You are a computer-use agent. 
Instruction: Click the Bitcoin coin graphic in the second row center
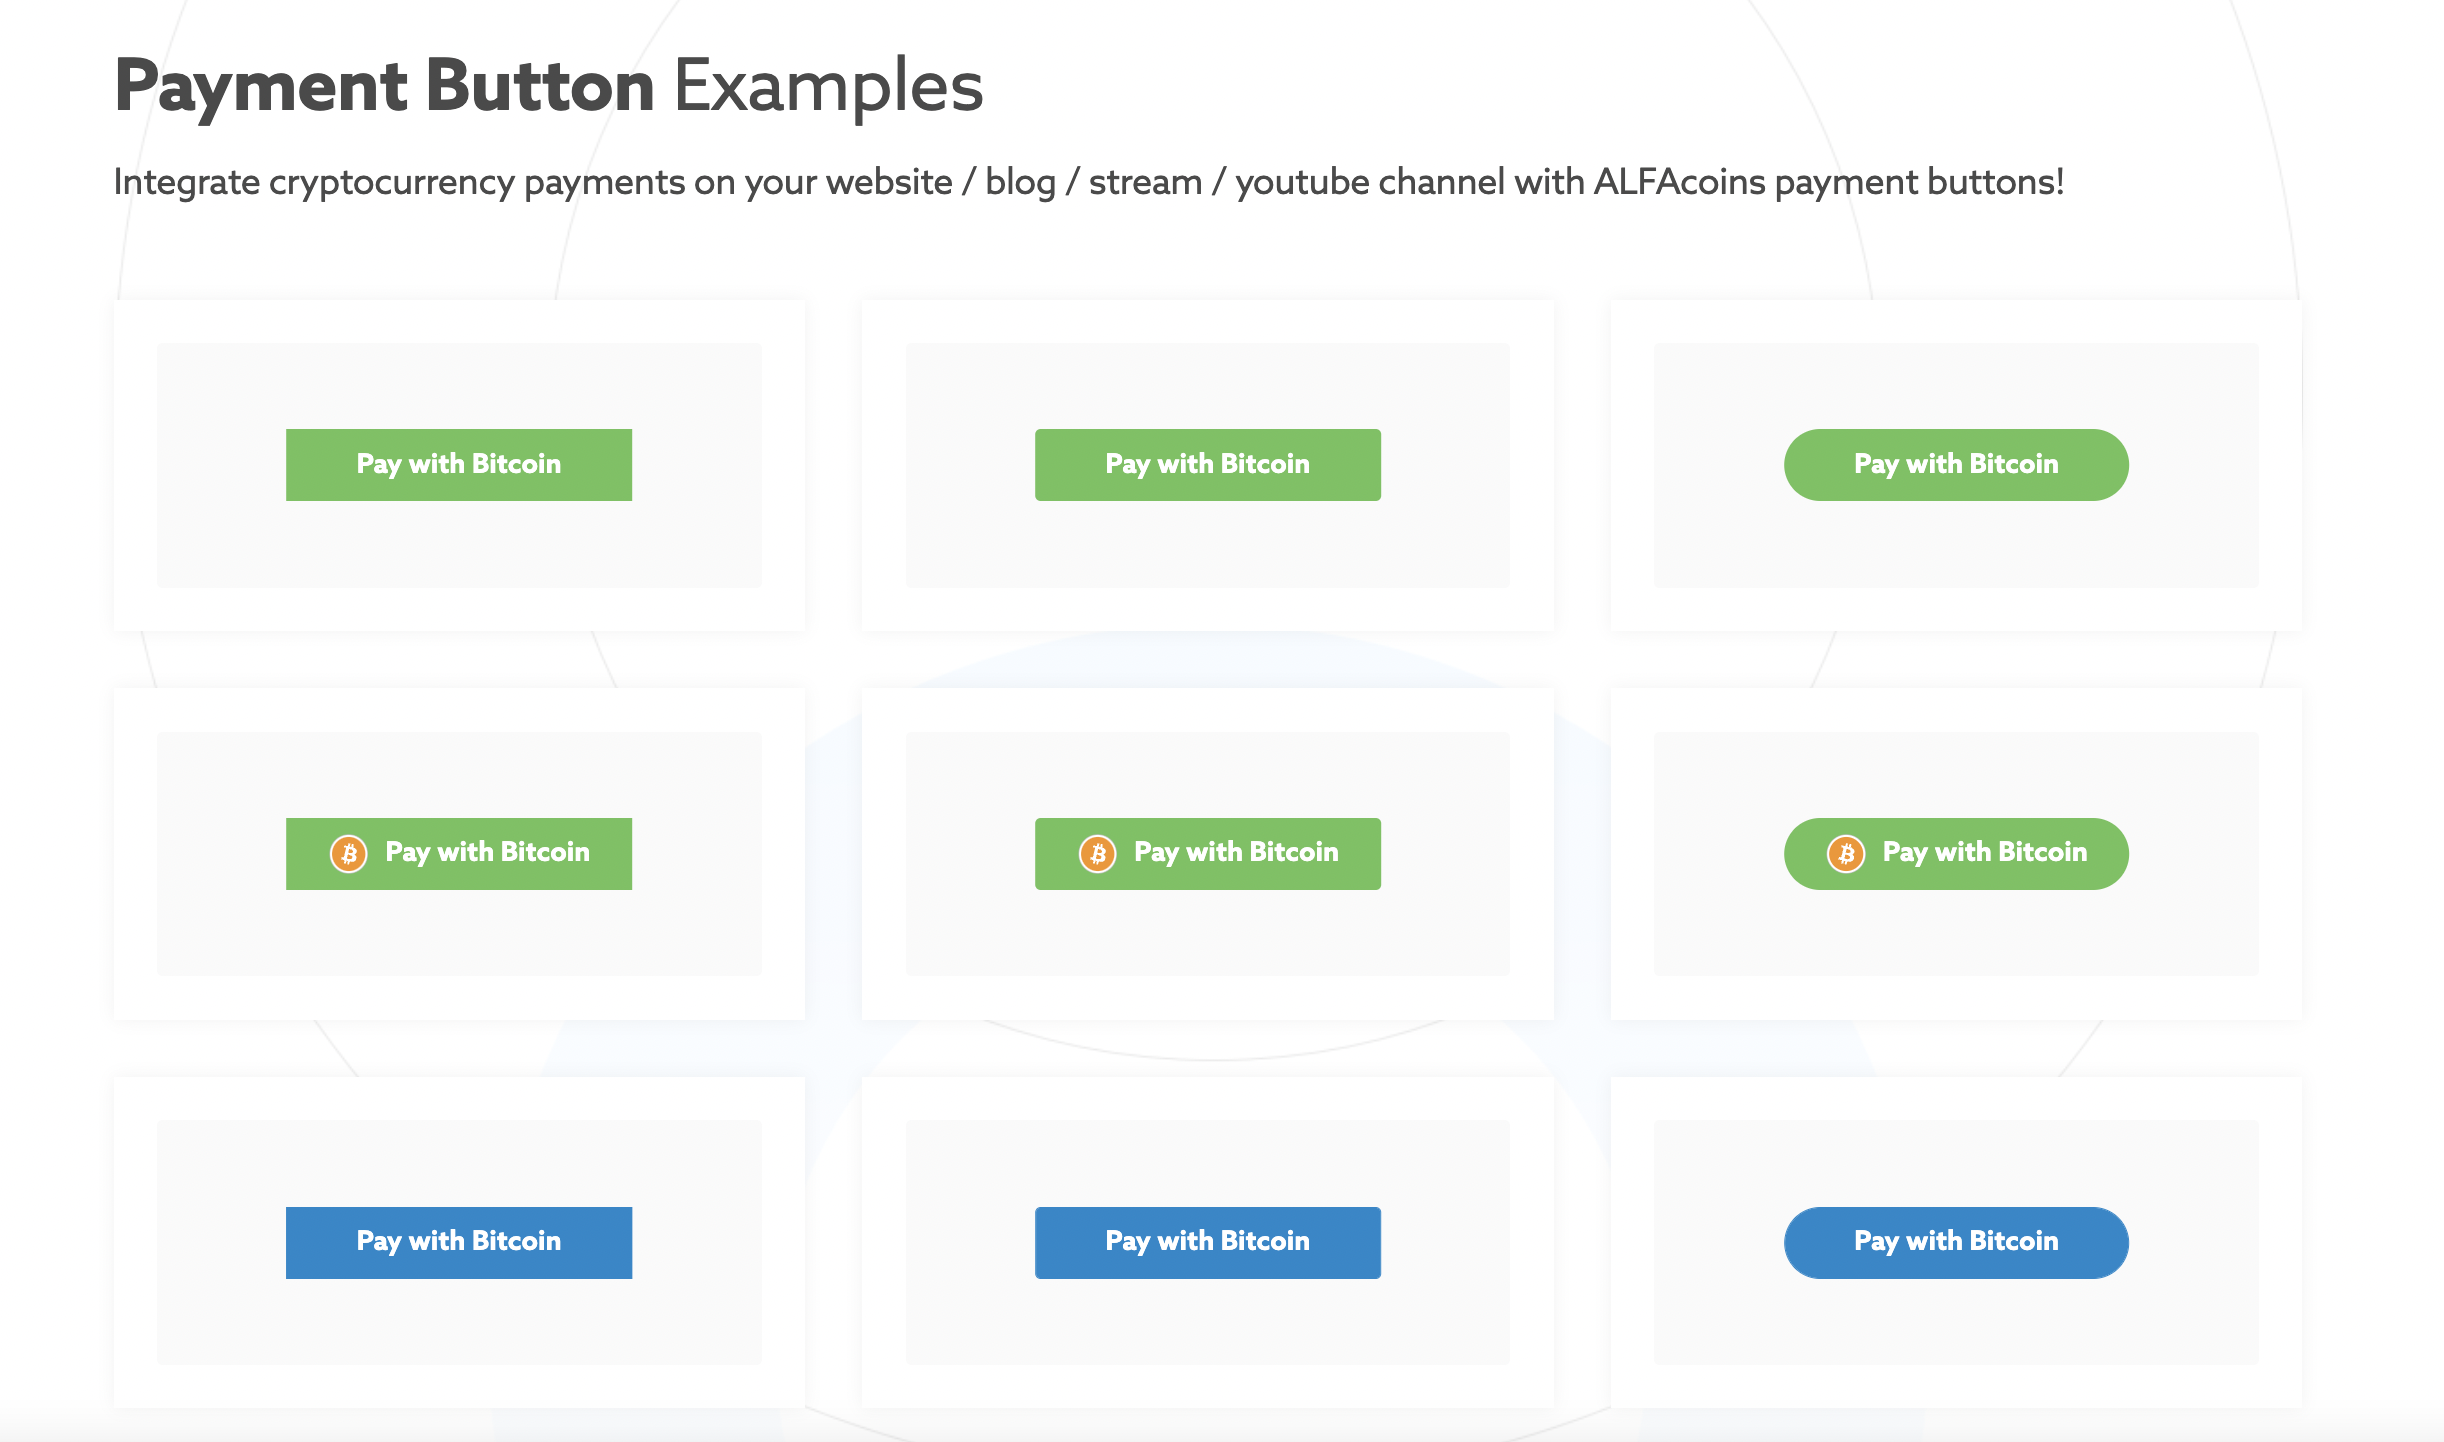point(1098,853)
